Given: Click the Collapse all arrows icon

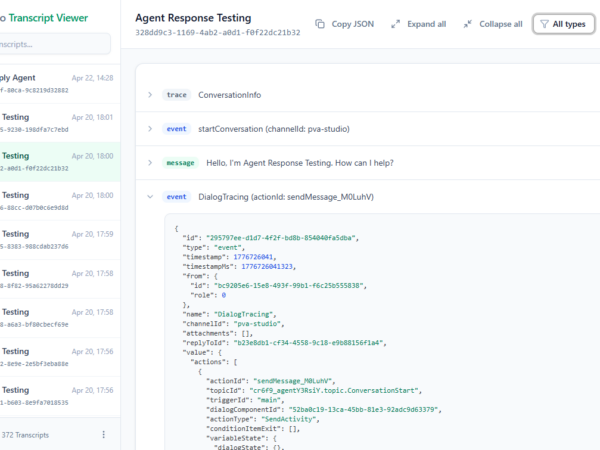Looking at the screenshot, I should point(468,24).
